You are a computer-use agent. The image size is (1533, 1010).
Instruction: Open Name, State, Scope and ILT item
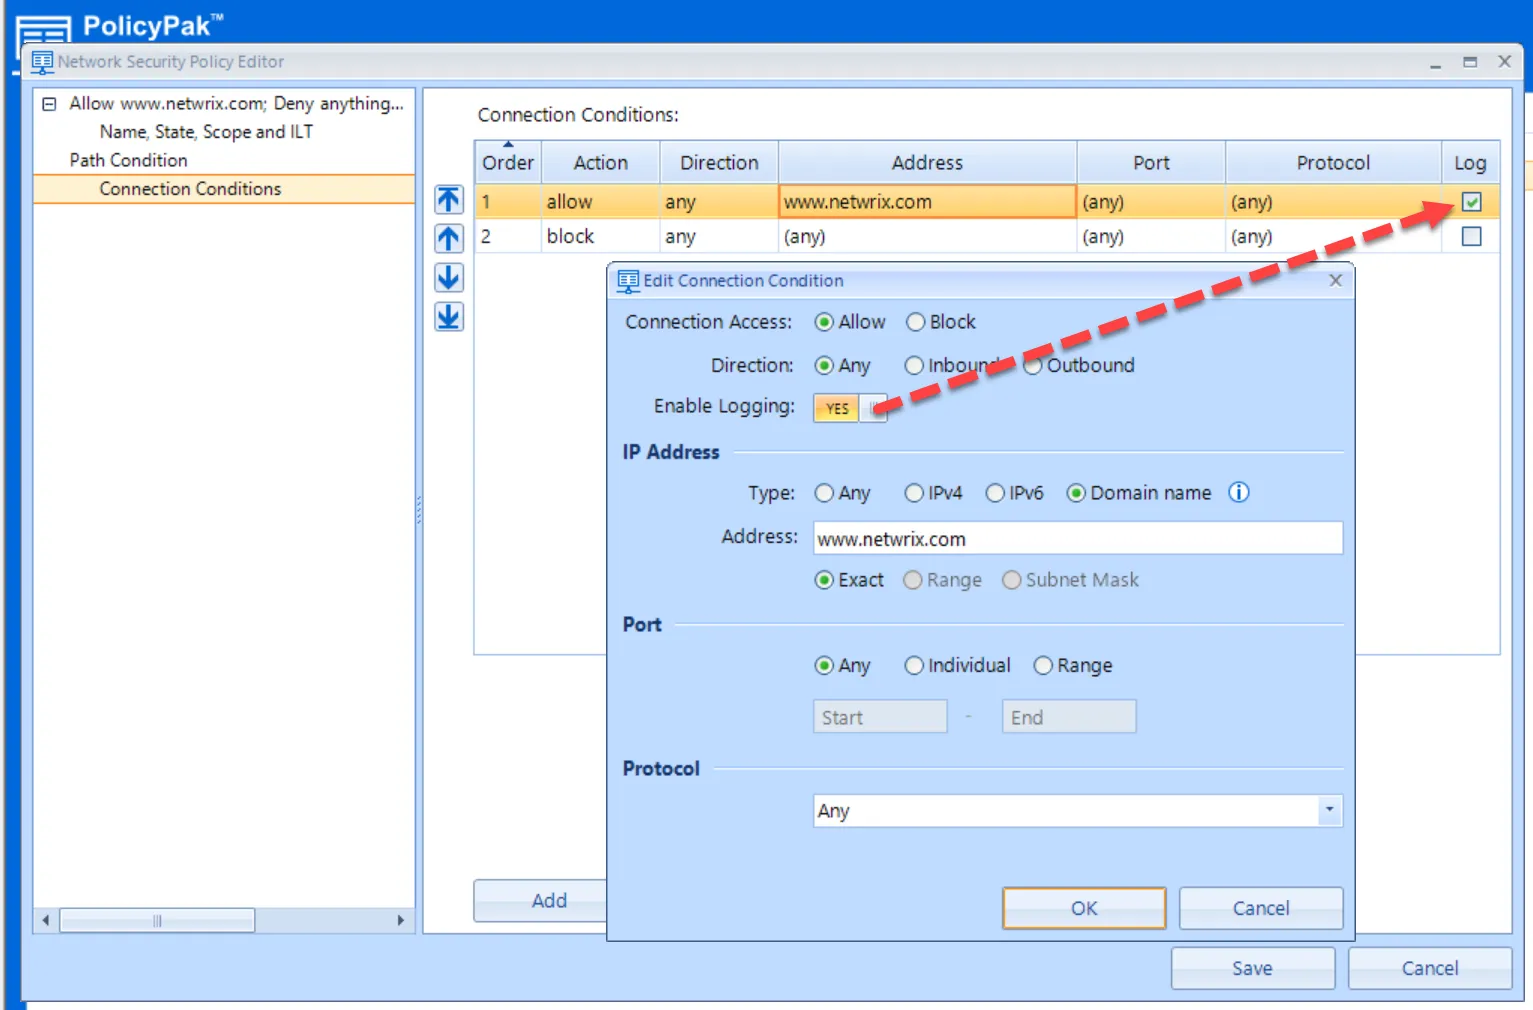click(x=206, y=132)
